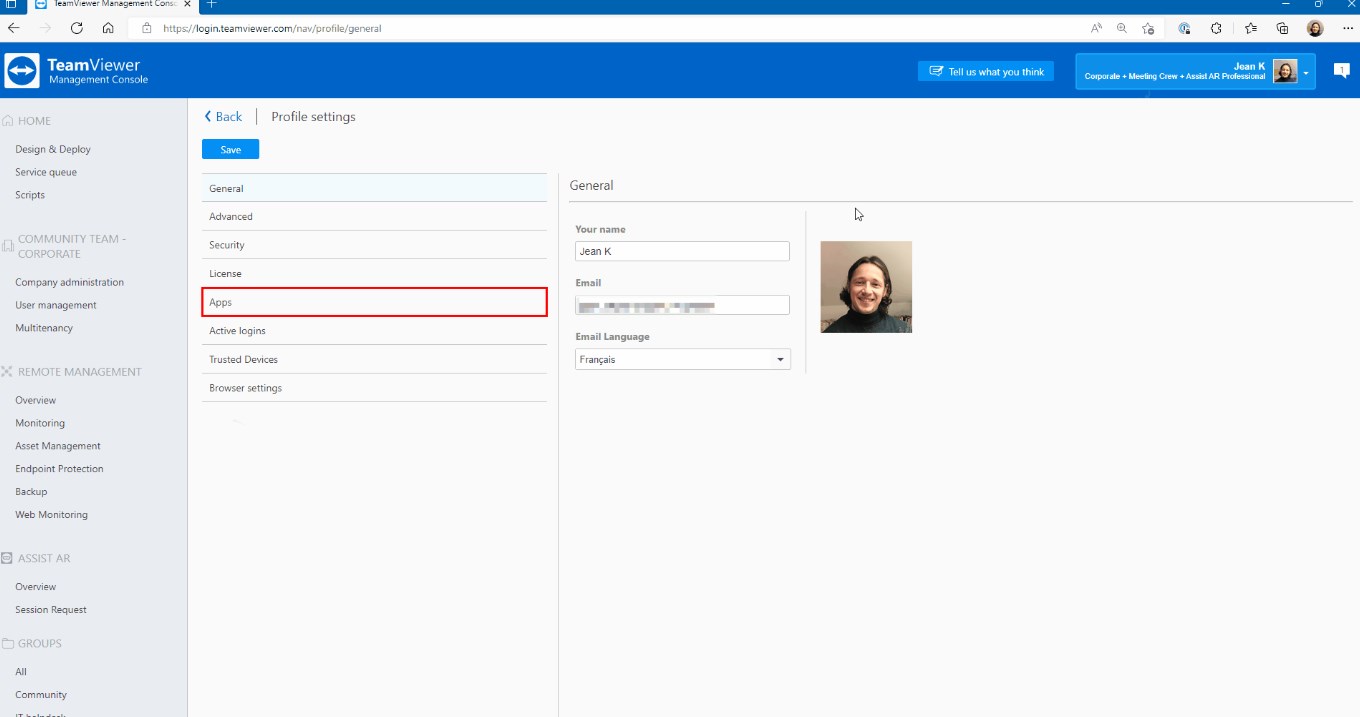The image size is (1360, 717).
Task: Open the password manager extension icon
Action: click(x=1185, y=28)
